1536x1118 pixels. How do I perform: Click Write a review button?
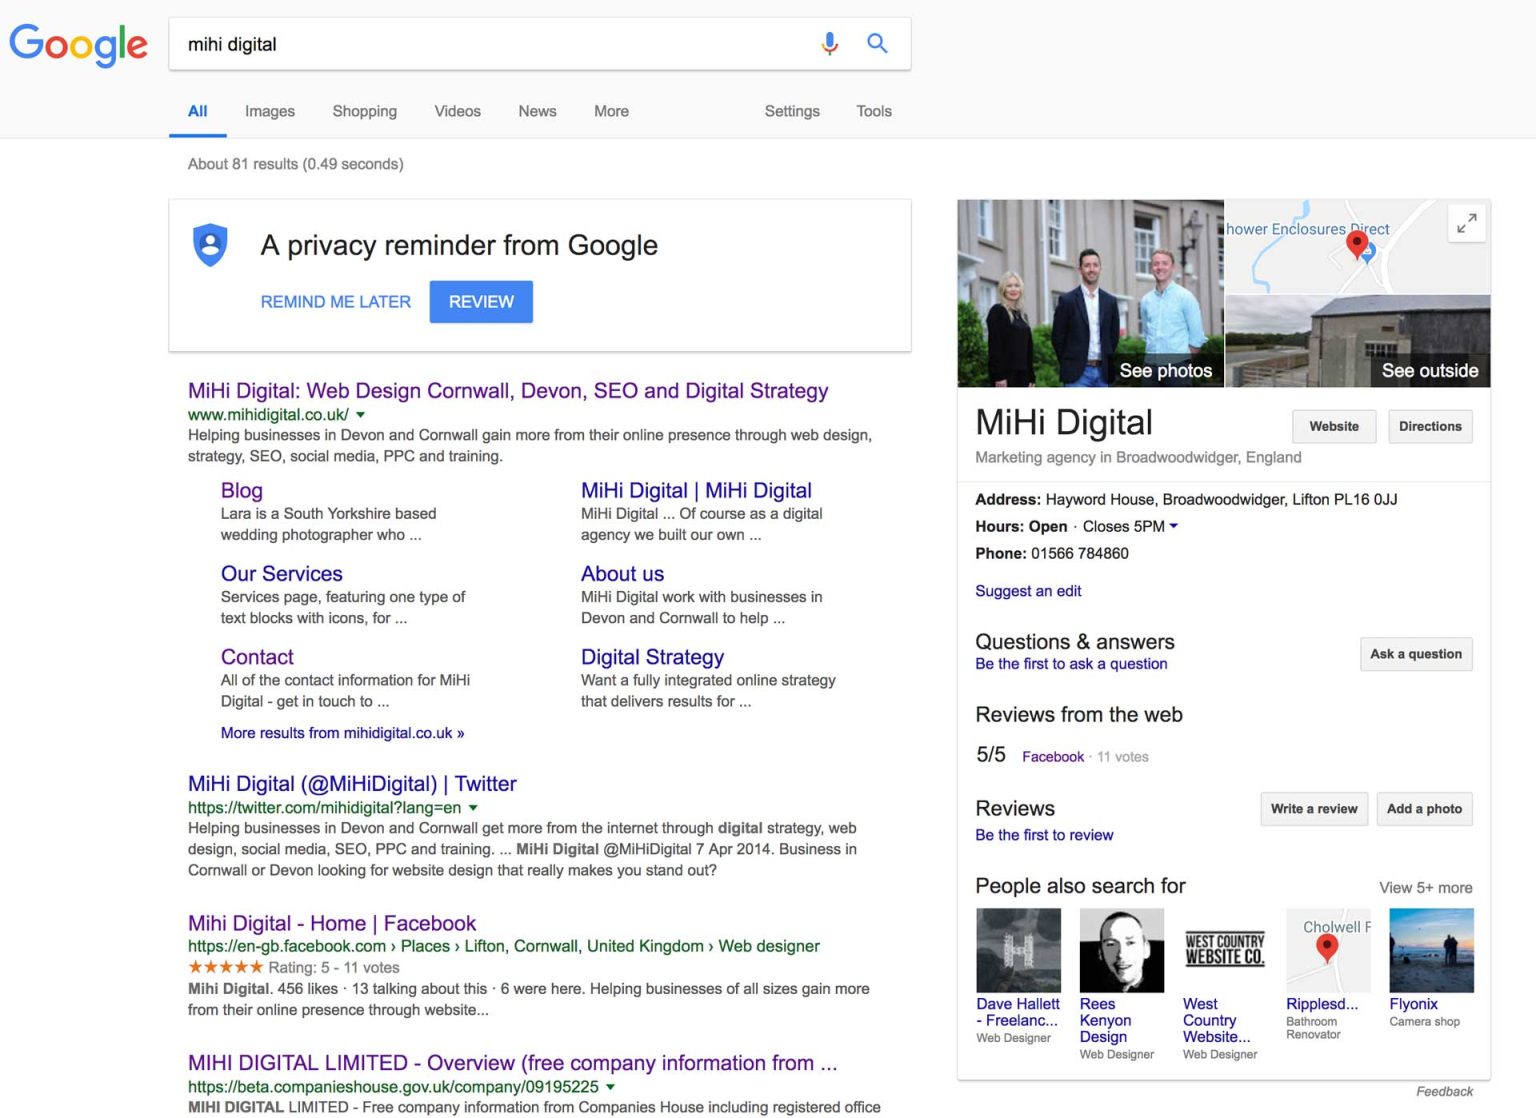click(x=1314, y=809)
